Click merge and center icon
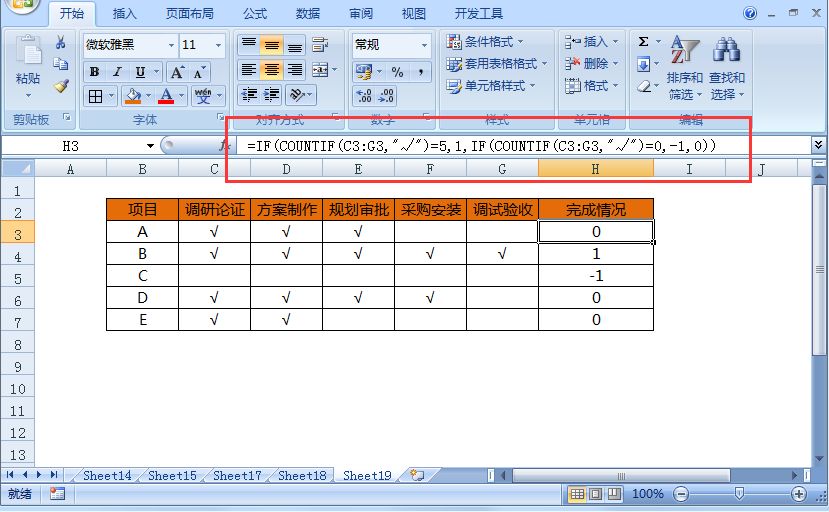This screenshot has height=512, width=829. [x=320, y=69]
